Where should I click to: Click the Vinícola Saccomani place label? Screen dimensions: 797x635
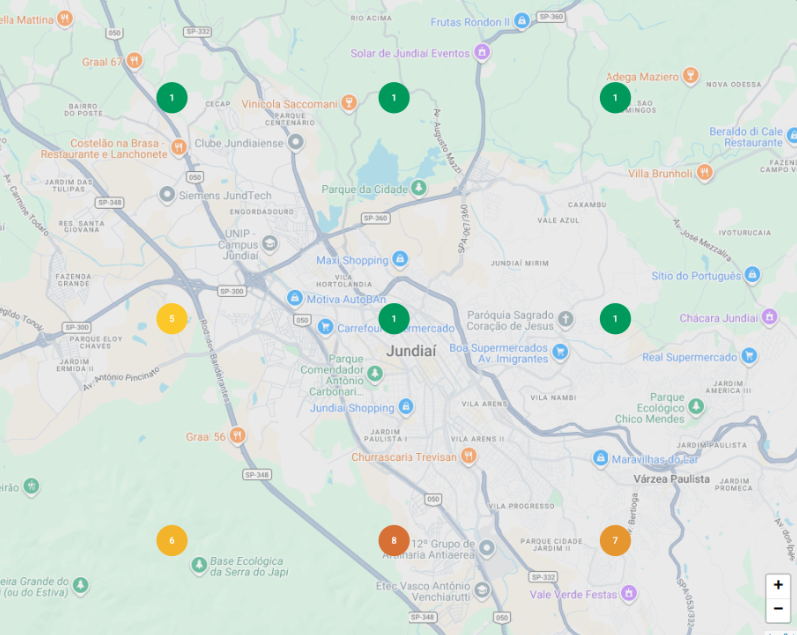click(289, 104)
